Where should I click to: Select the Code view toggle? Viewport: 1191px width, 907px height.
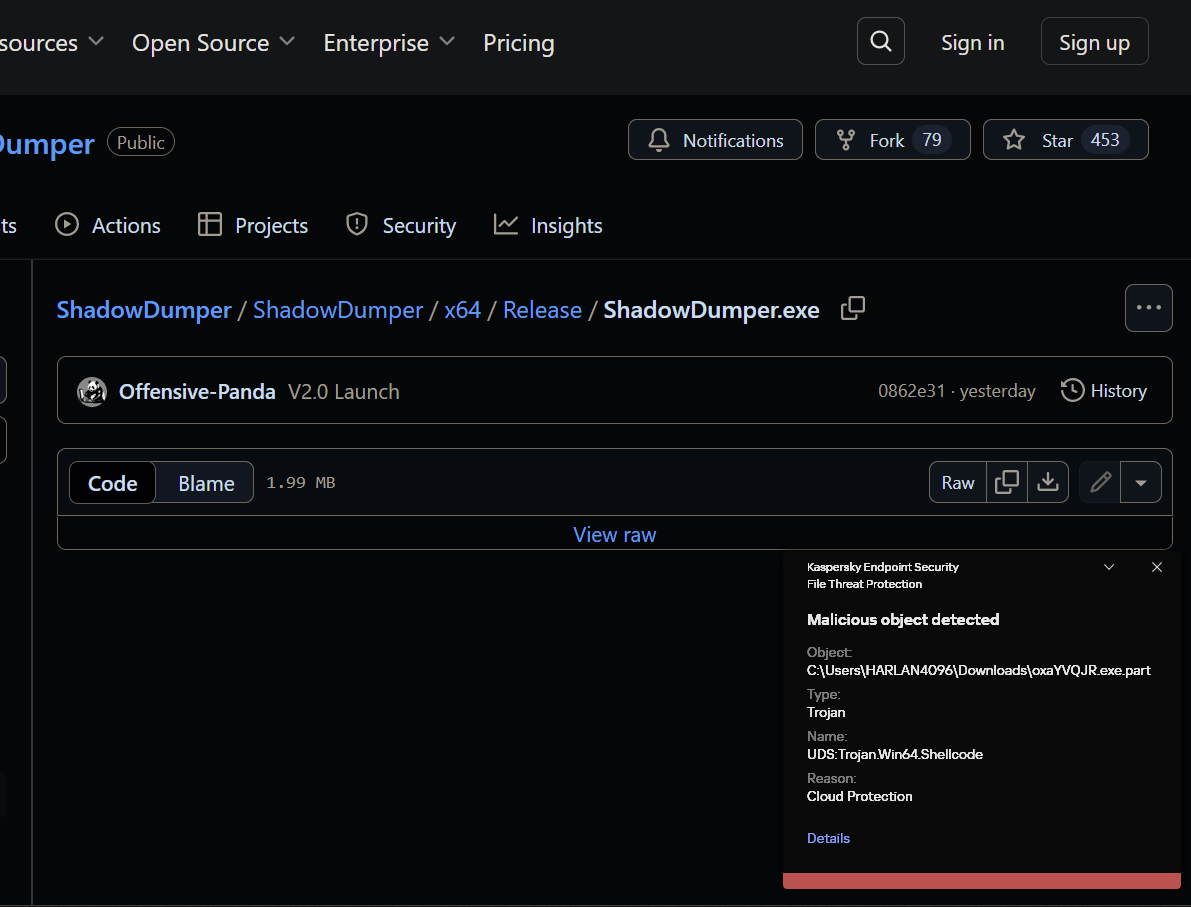pos(113,483)
